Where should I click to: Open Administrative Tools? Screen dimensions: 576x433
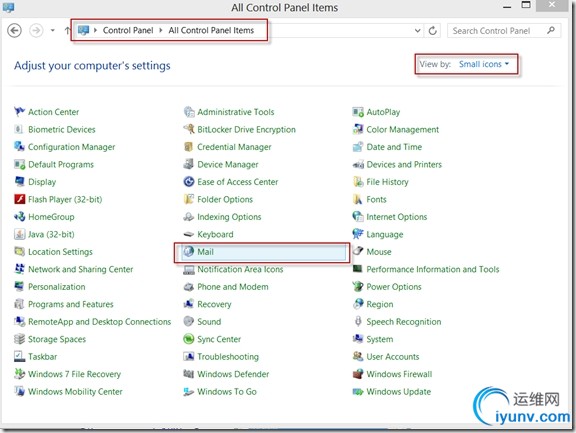pos(235,112)
